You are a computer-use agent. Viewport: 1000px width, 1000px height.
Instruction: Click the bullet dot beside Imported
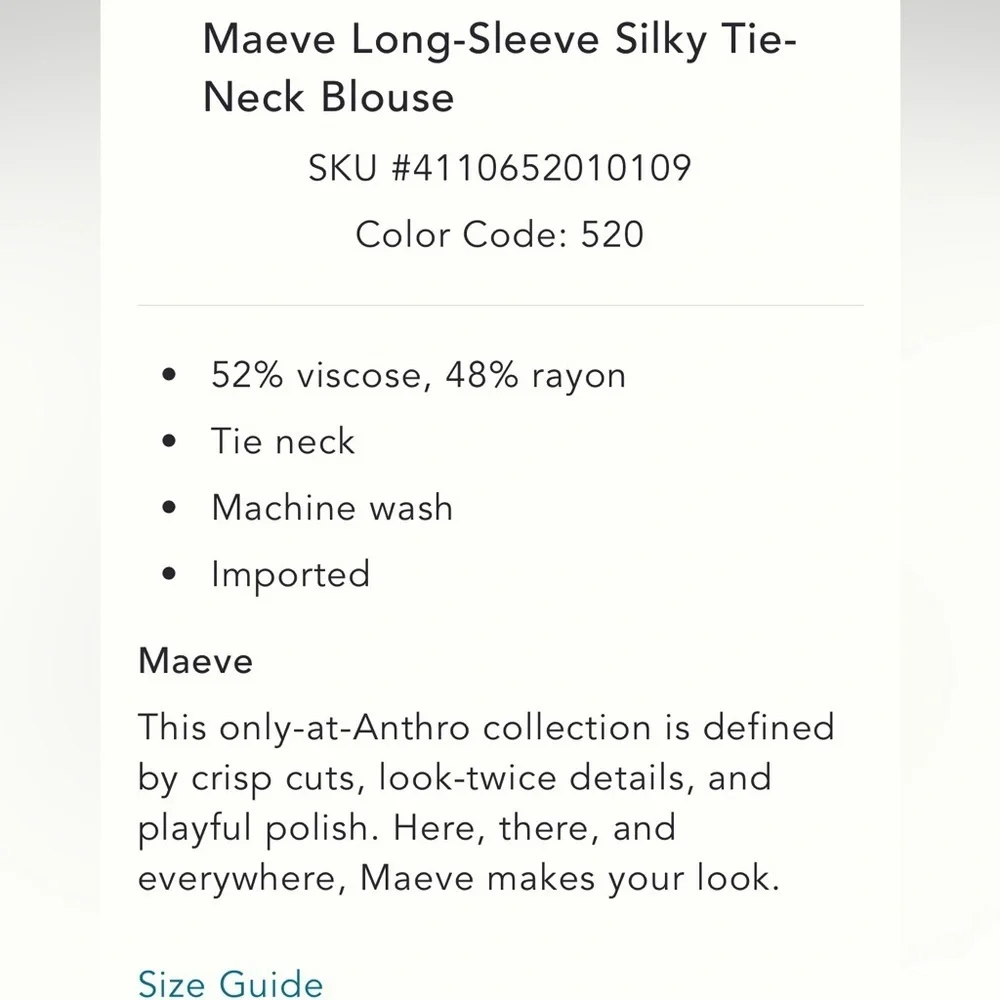[x=169, y=573]
